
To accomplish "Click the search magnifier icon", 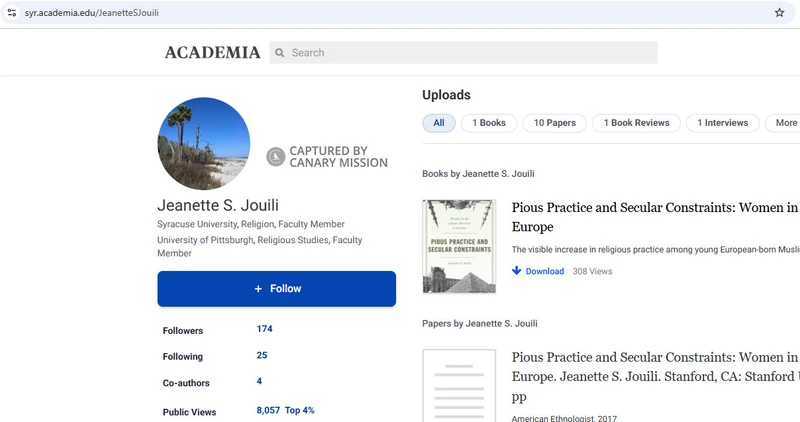I will pyautogui.click(x=280, y=53).
